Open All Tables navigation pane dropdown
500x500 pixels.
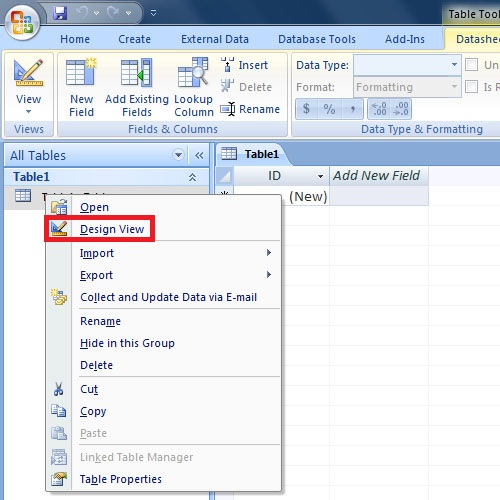tap(178, 155)
